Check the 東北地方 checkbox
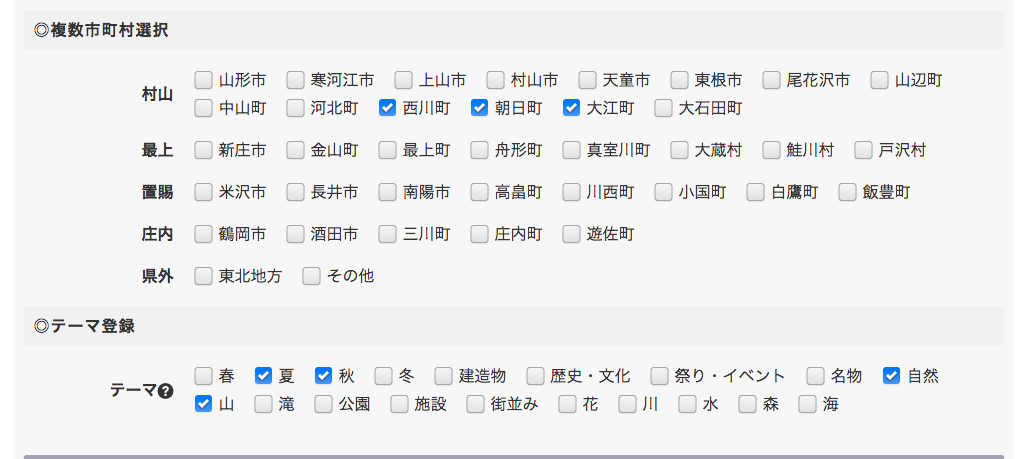 coord(203,275)
